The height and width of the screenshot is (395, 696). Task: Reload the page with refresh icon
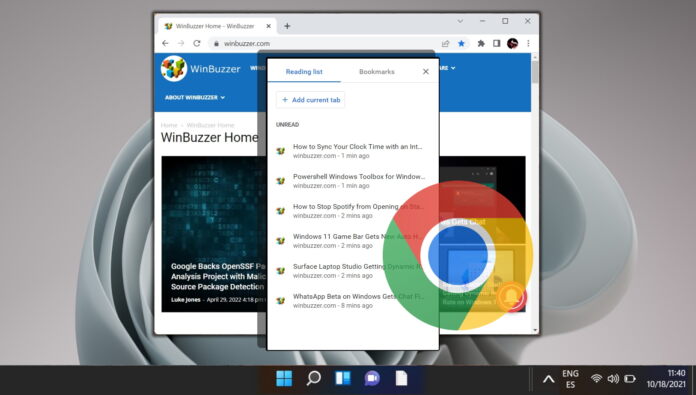[197, 43]
